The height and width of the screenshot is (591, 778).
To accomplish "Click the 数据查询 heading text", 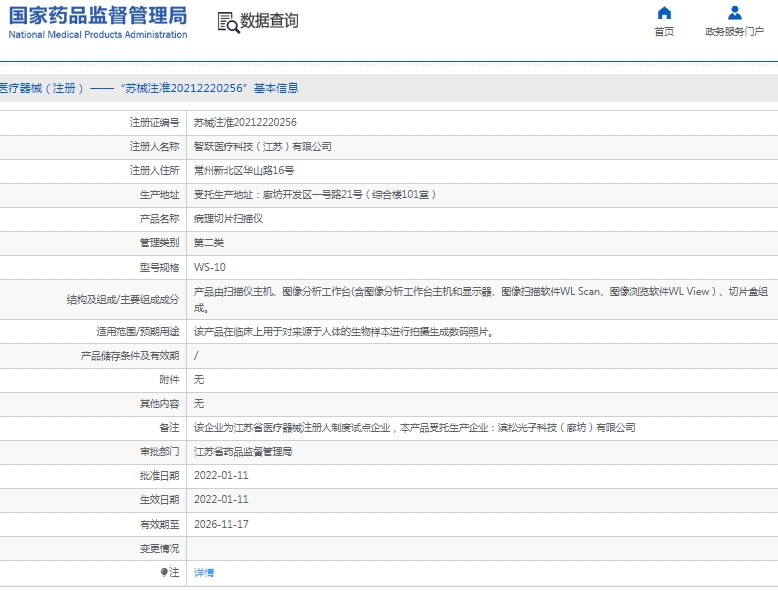I will 269,21.
